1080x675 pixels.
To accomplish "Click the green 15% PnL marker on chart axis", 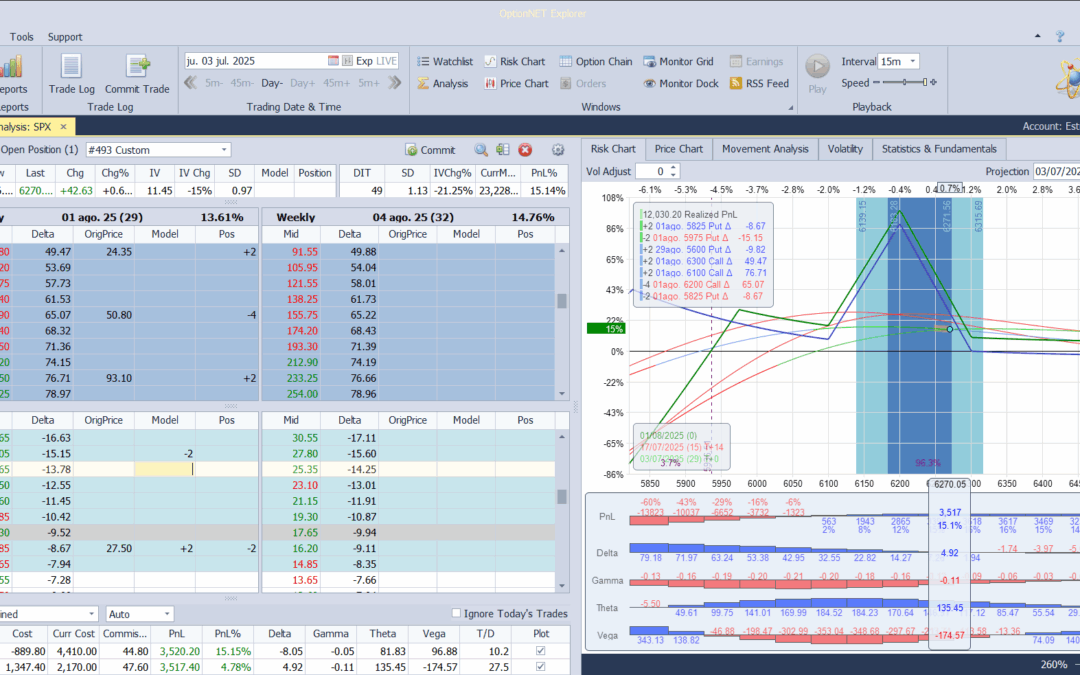I will (x=605, y=329).
